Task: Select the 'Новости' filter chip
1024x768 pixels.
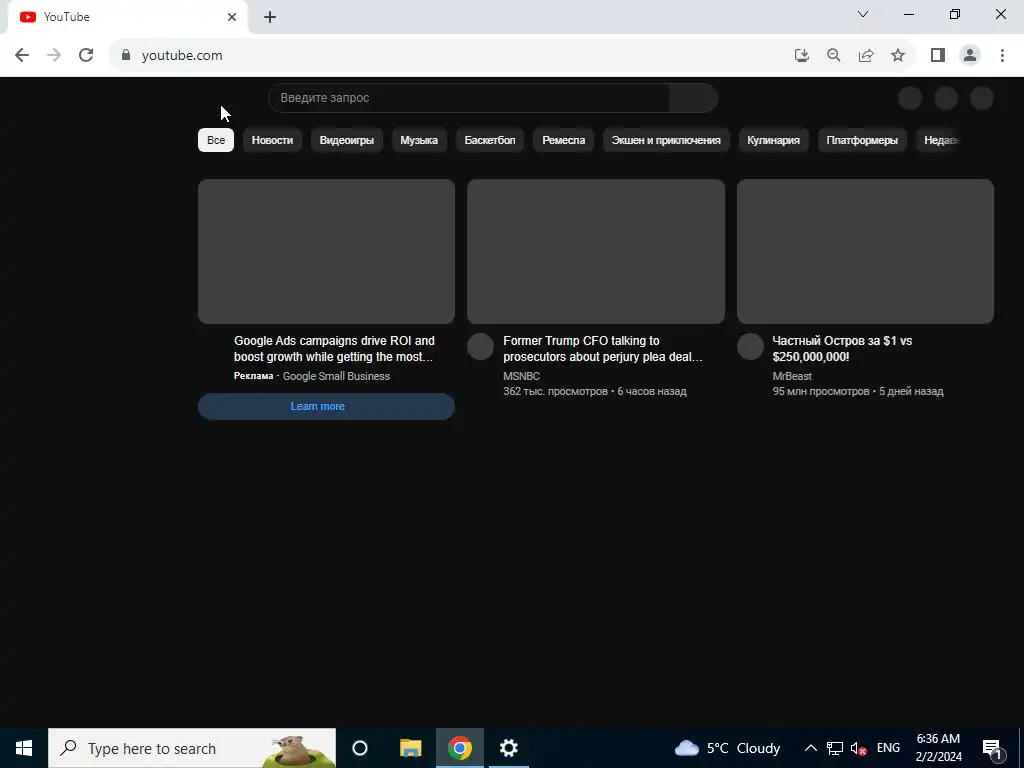Action: coord(272,140)
